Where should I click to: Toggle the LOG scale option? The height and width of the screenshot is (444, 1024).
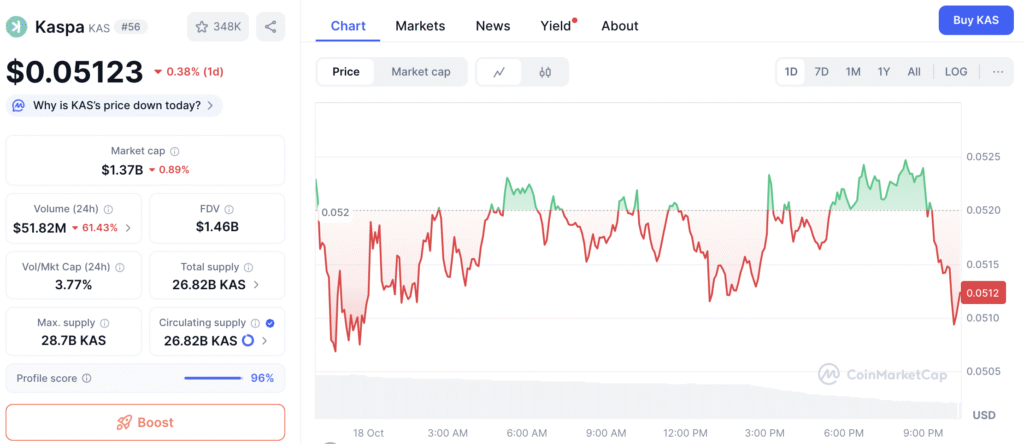click(x=956, y=72)
